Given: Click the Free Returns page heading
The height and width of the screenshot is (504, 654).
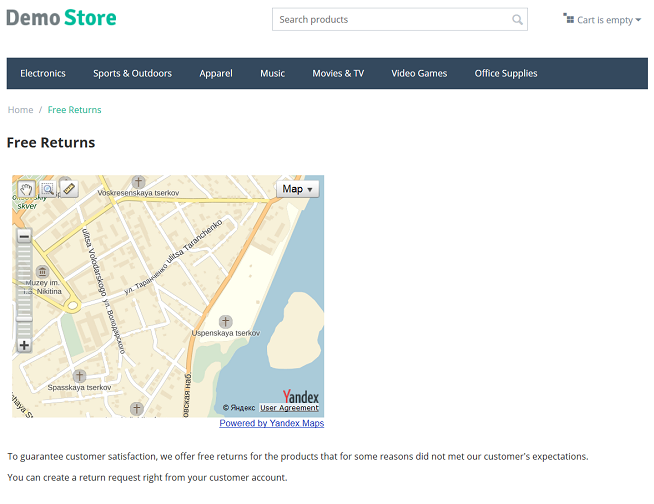Looking at the screenshot, I should [51, 143].
